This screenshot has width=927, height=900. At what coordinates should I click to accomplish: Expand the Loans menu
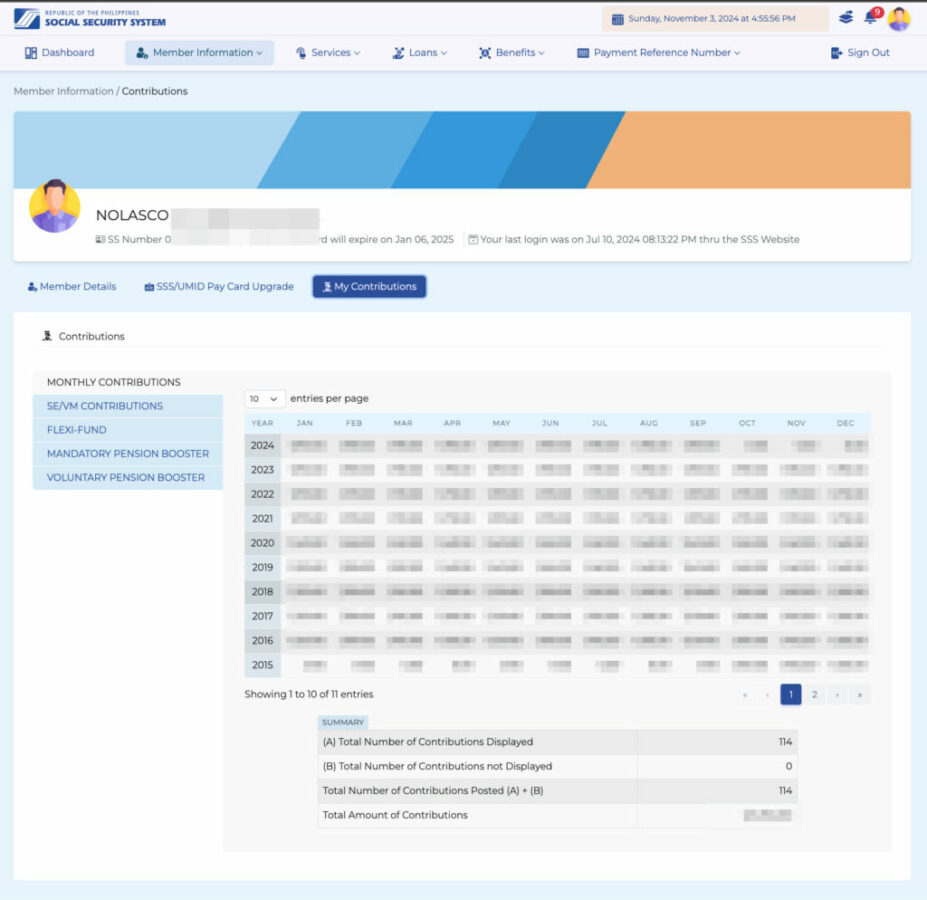click(420, 53)
